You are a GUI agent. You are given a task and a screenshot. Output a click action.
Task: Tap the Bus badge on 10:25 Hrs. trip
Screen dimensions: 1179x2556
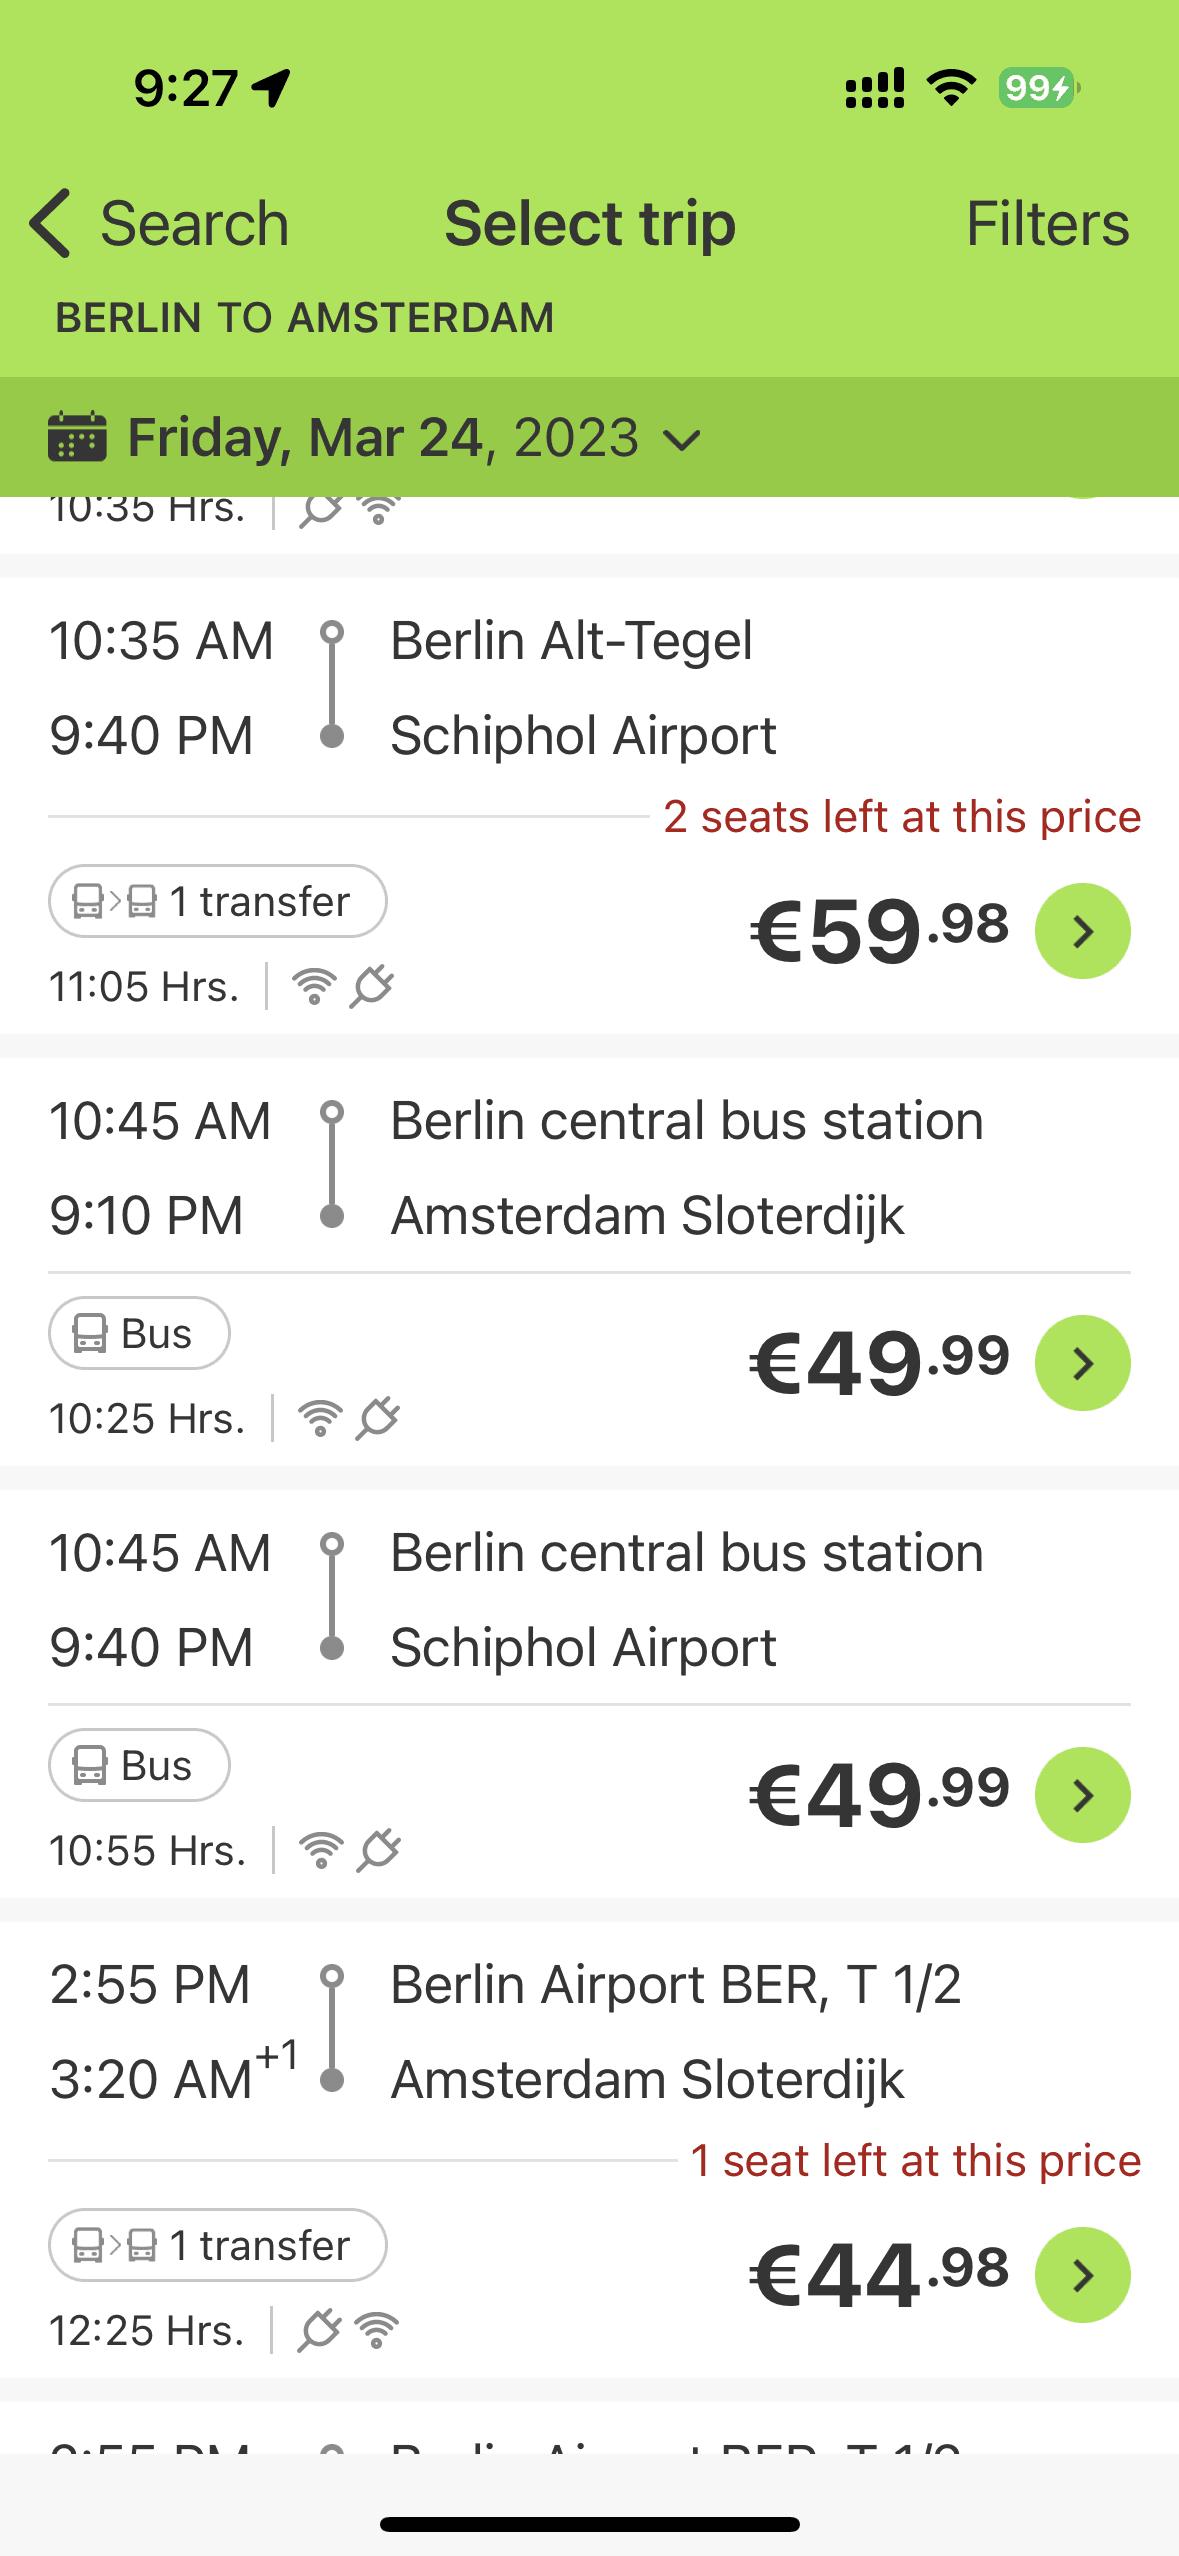point(139,1333)
